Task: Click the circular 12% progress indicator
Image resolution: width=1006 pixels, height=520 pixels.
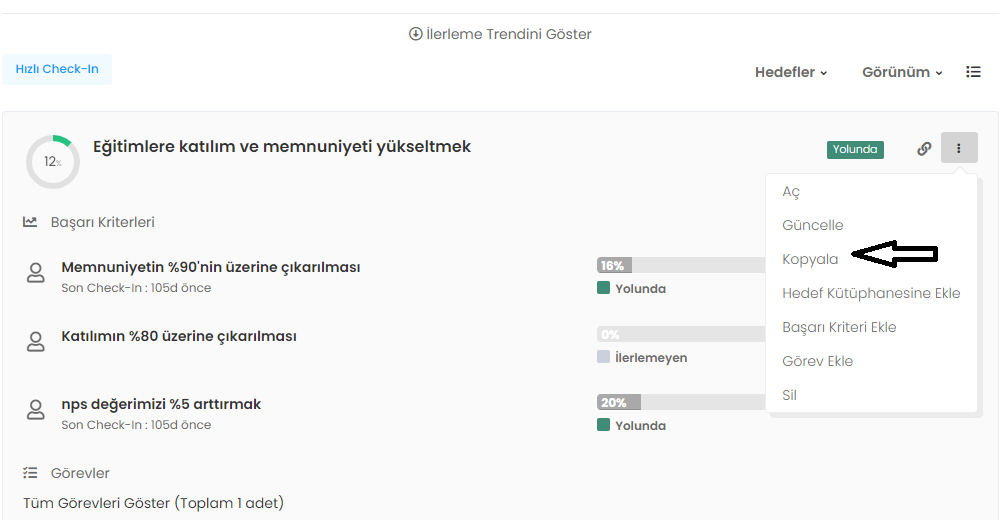Action: 52,162
